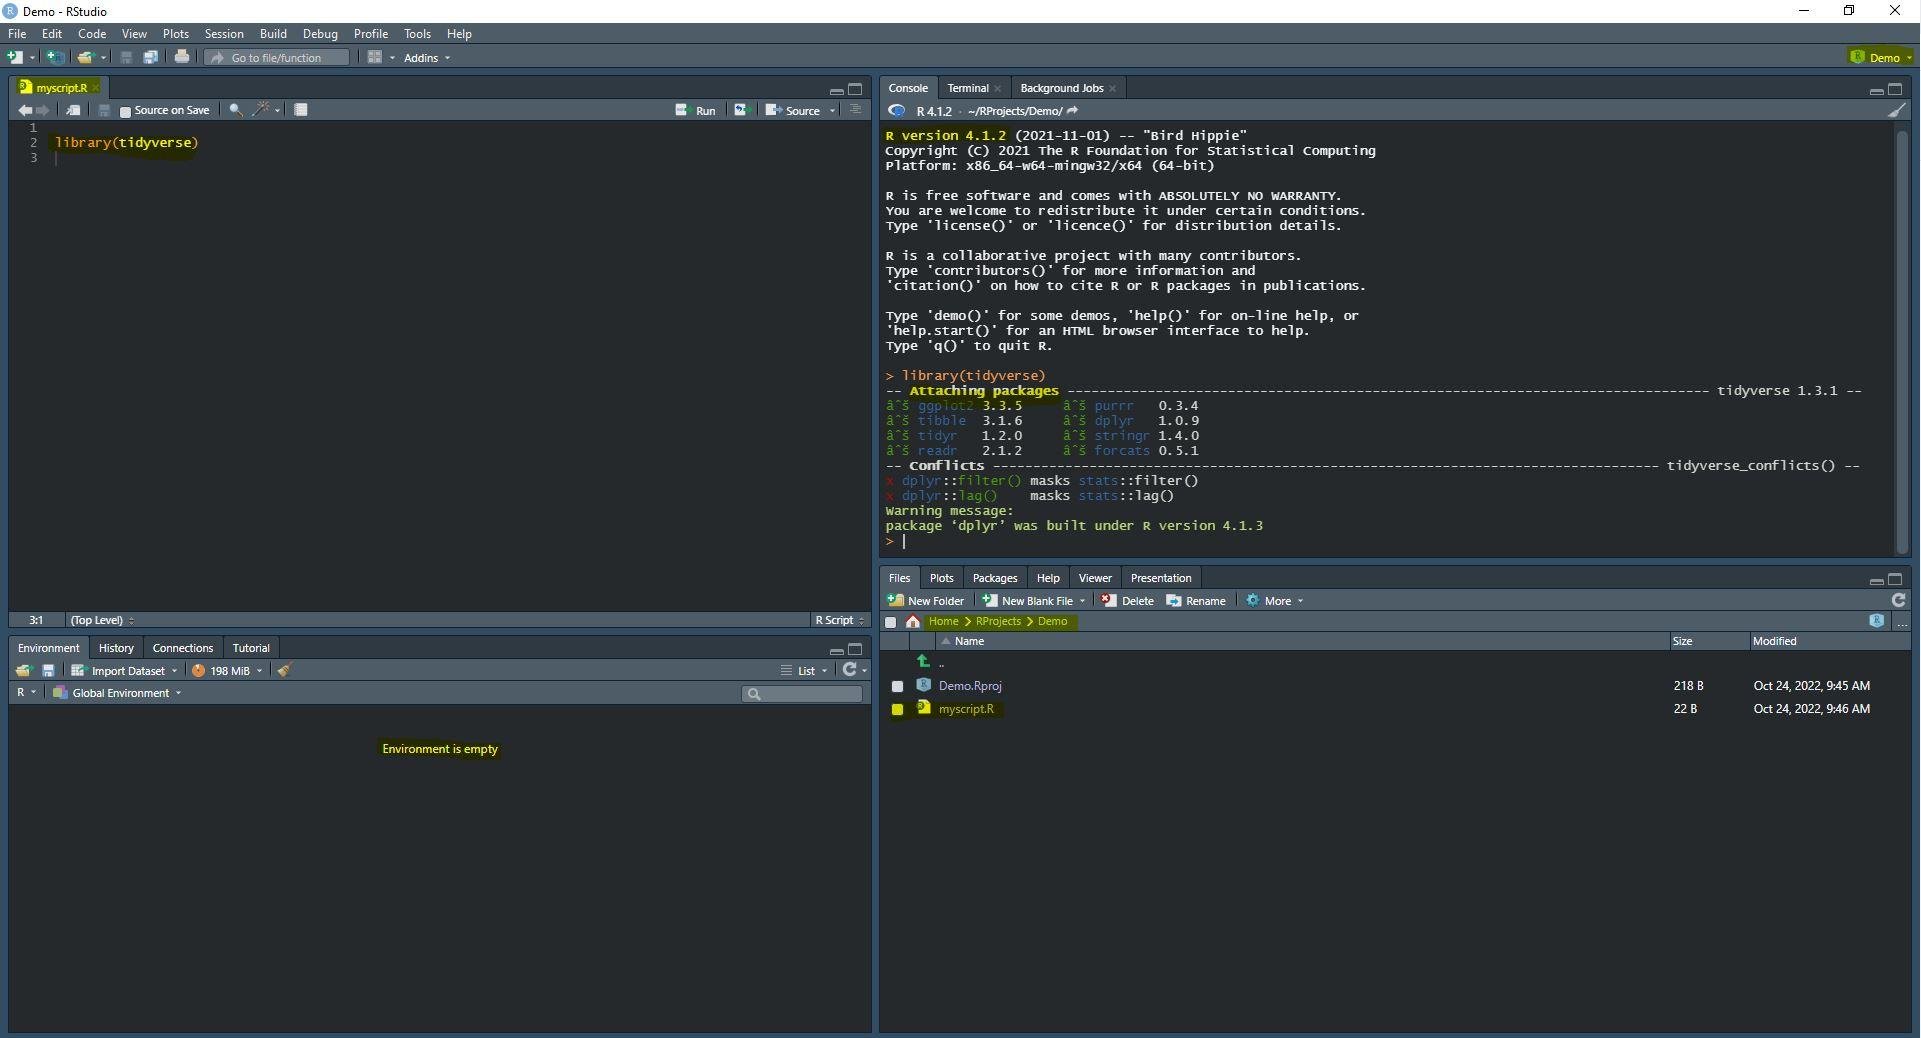
Task: Click the Create a project icon
Action: click(56, 57)
